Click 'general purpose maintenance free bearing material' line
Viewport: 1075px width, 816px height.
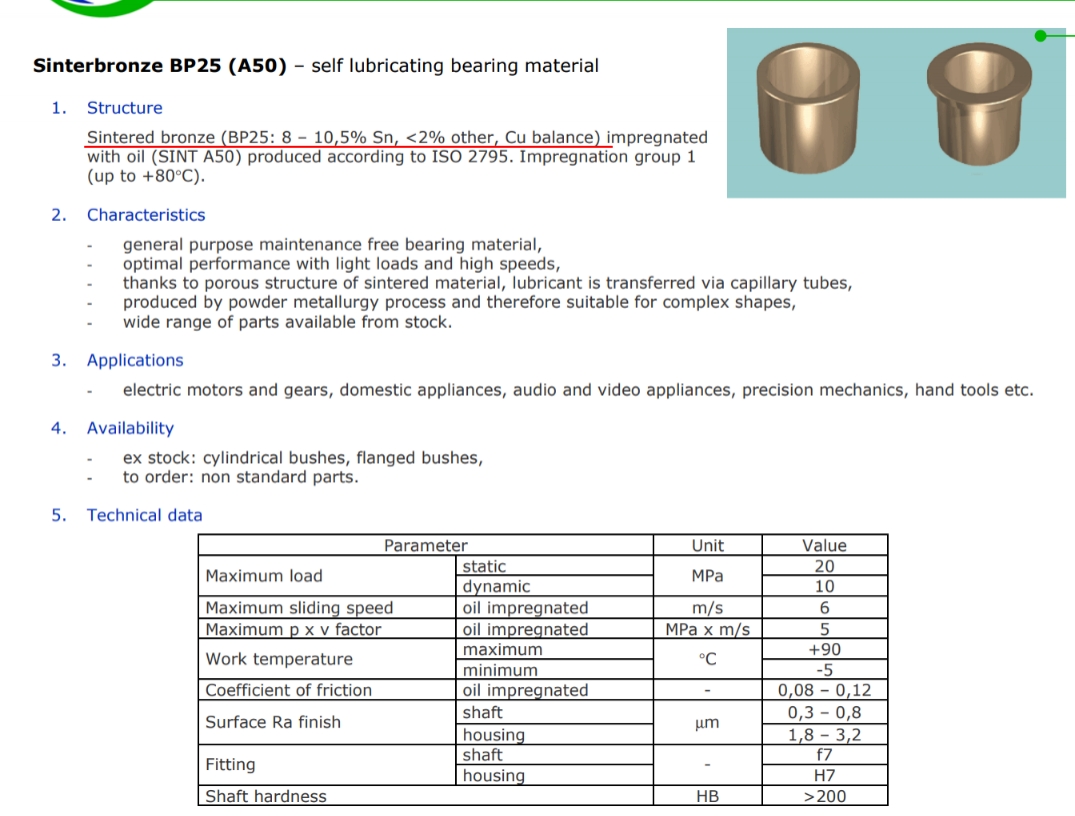pos(333,245)
